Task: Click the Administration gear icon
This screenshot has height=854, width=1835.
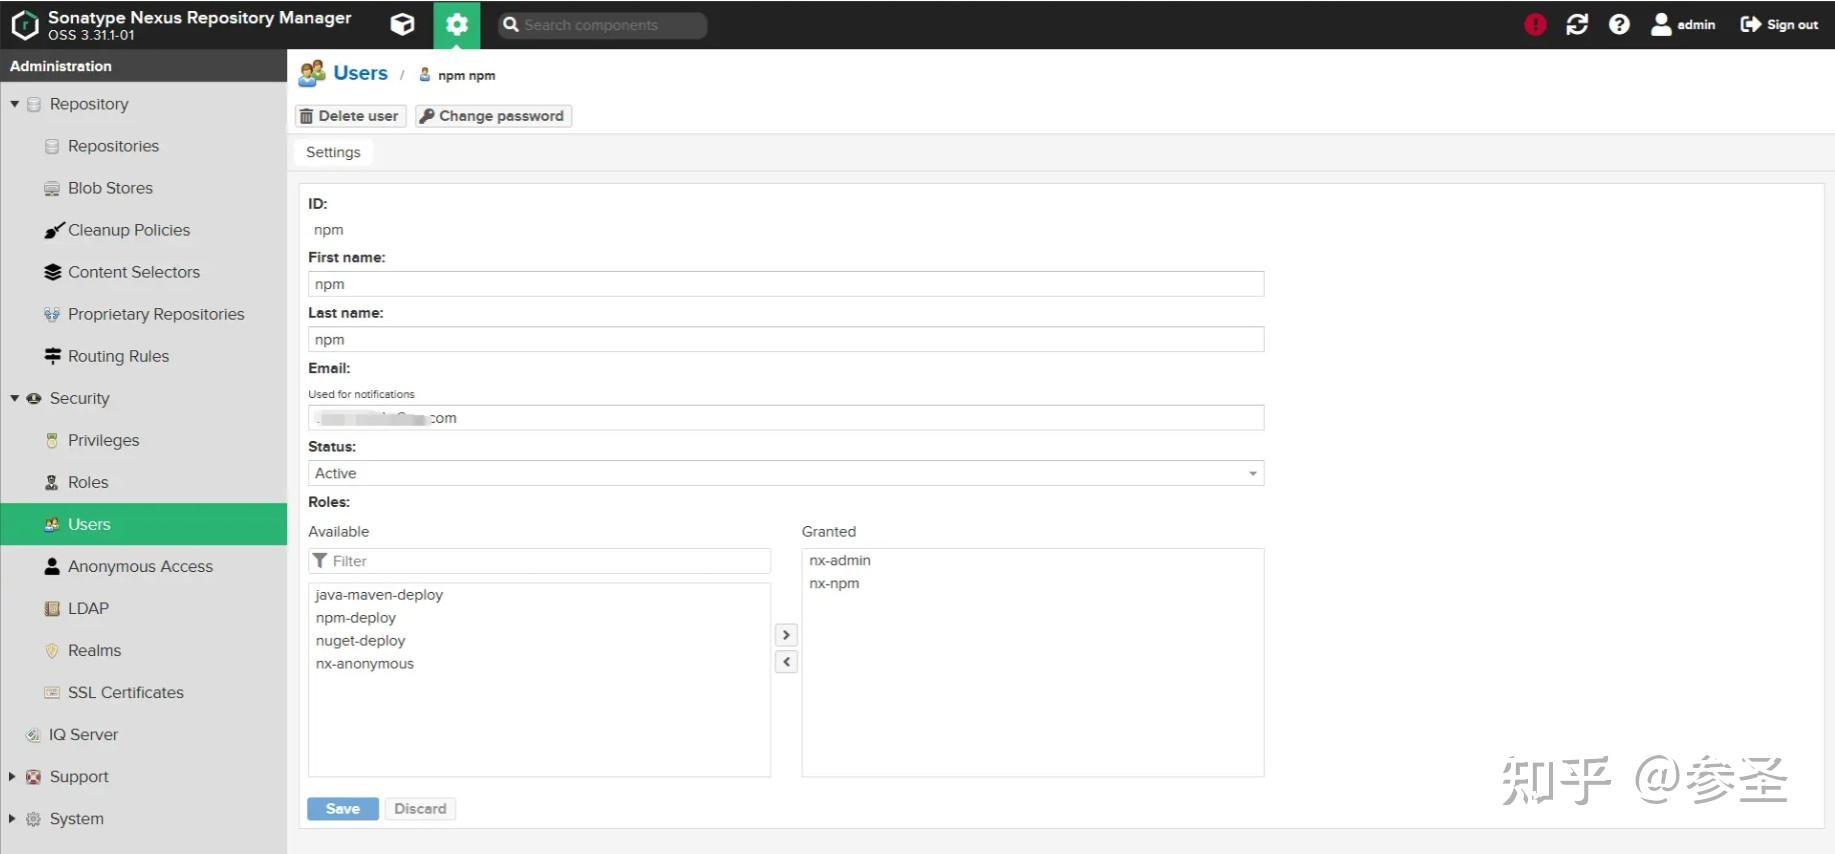Action: [457, 25]
